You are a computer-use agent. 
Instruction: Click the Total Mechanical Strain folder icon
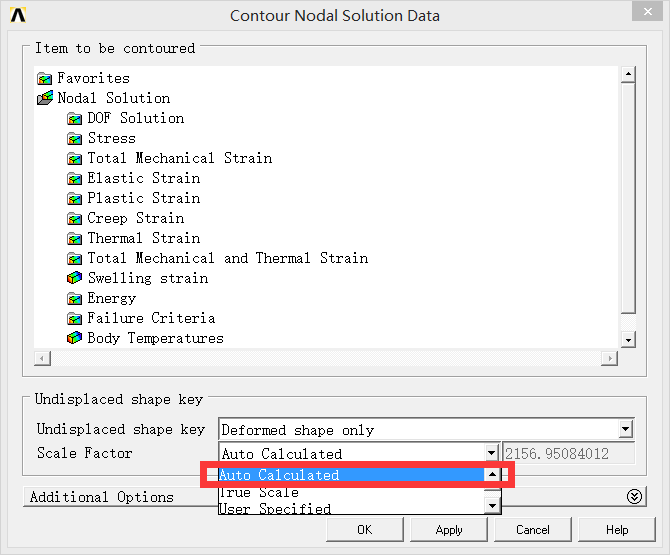click(74, 159)
